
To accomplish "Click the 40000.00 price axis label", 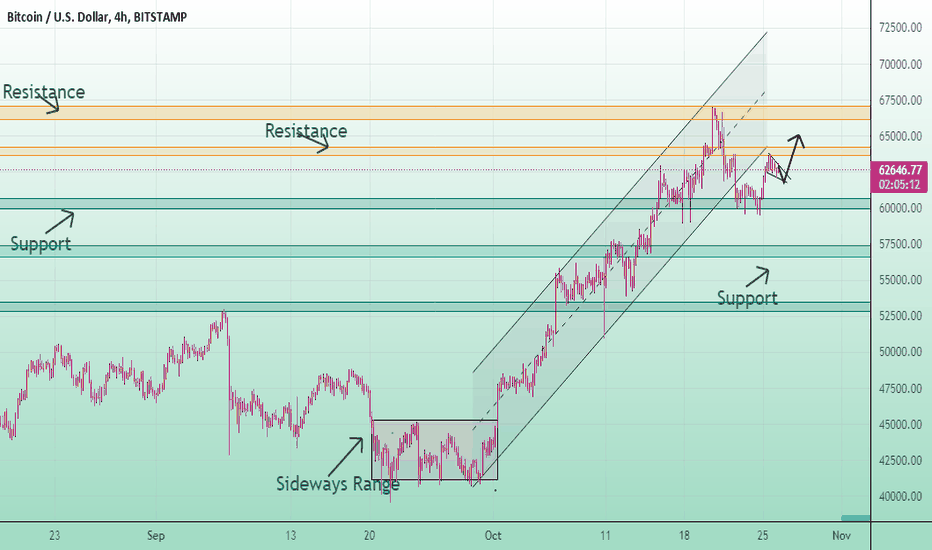I will pos(900,496).
